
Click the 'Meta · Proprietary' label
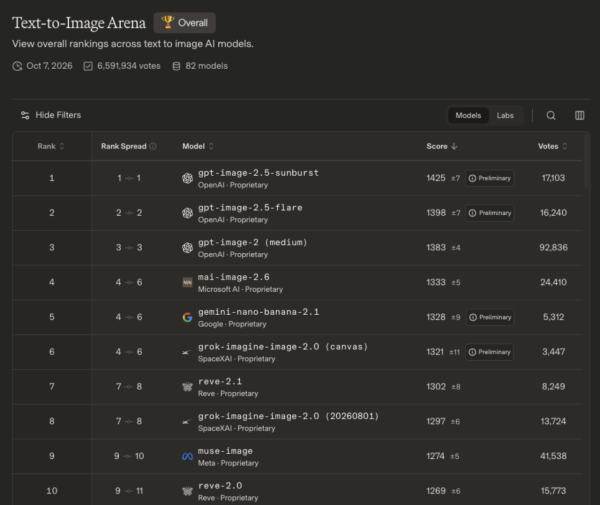click(228, 463)
